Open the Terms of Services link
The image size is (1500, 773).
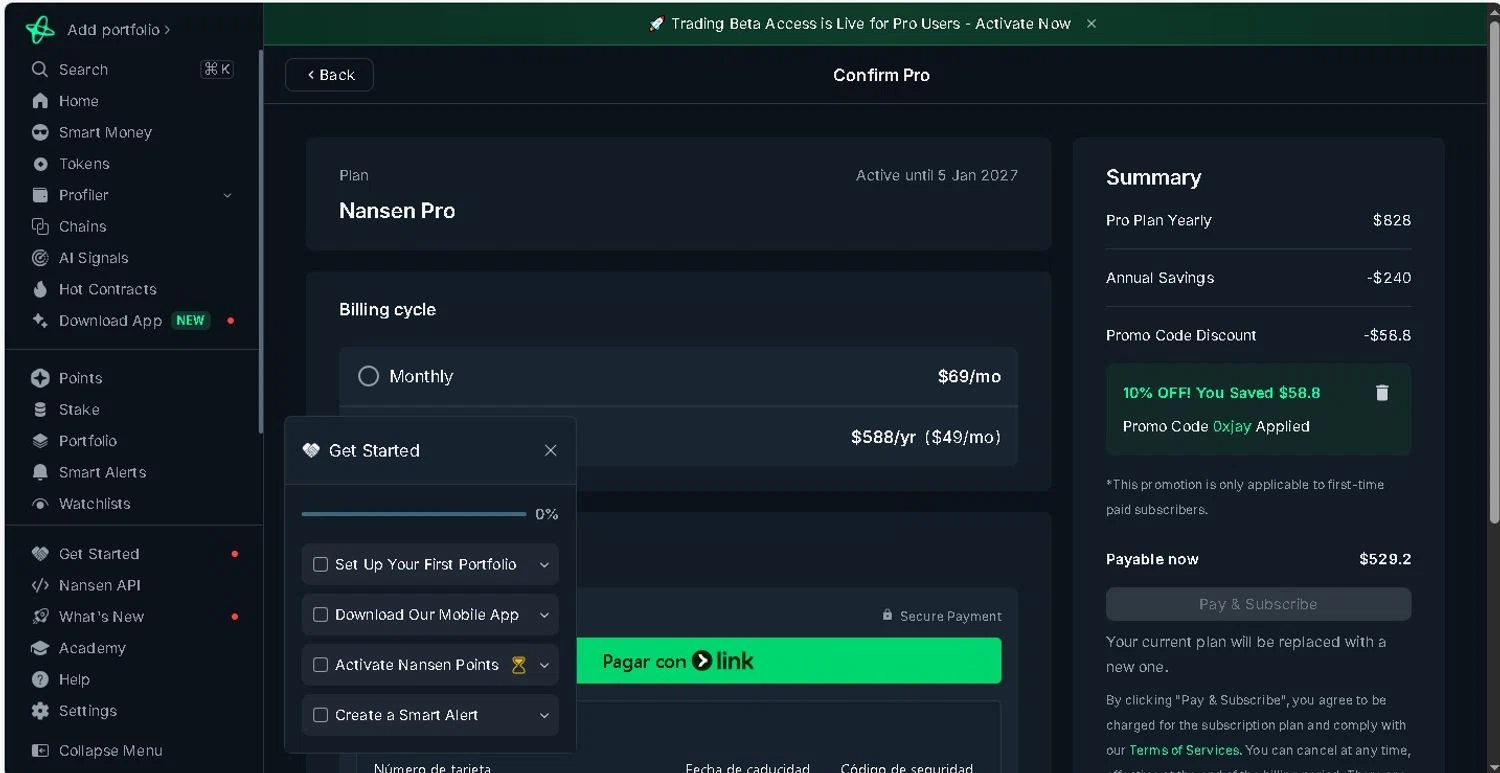pyautogui.click(x=1185, y=750)
